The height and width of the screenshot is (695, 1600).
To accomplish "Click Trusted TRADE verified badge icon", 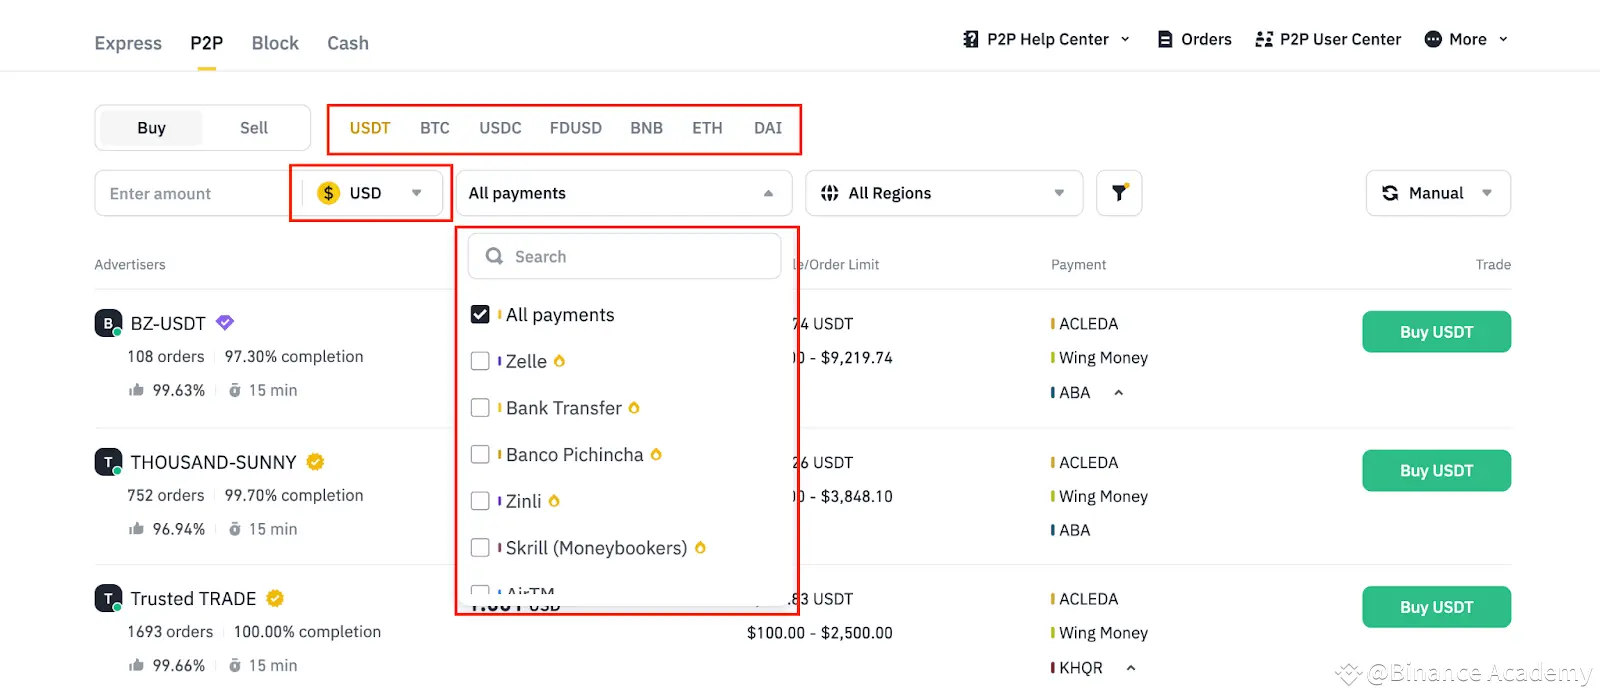I will click(275, 598).
